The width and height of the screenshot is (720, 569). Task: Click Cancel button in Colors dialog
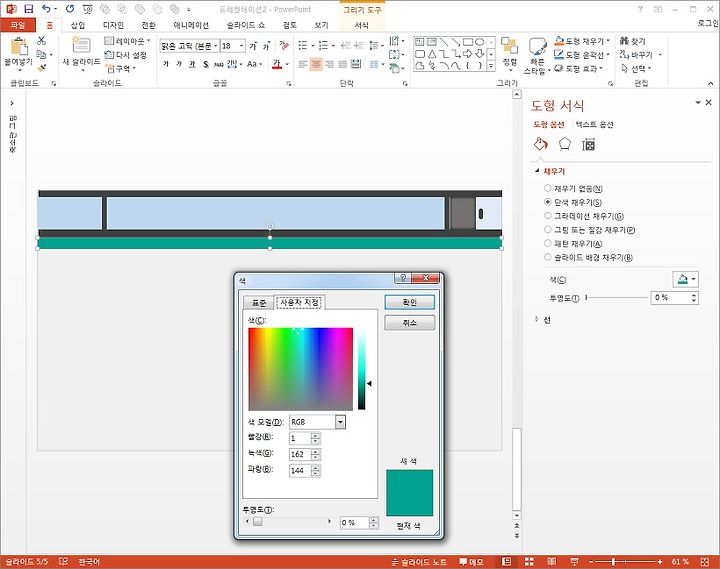409,322
